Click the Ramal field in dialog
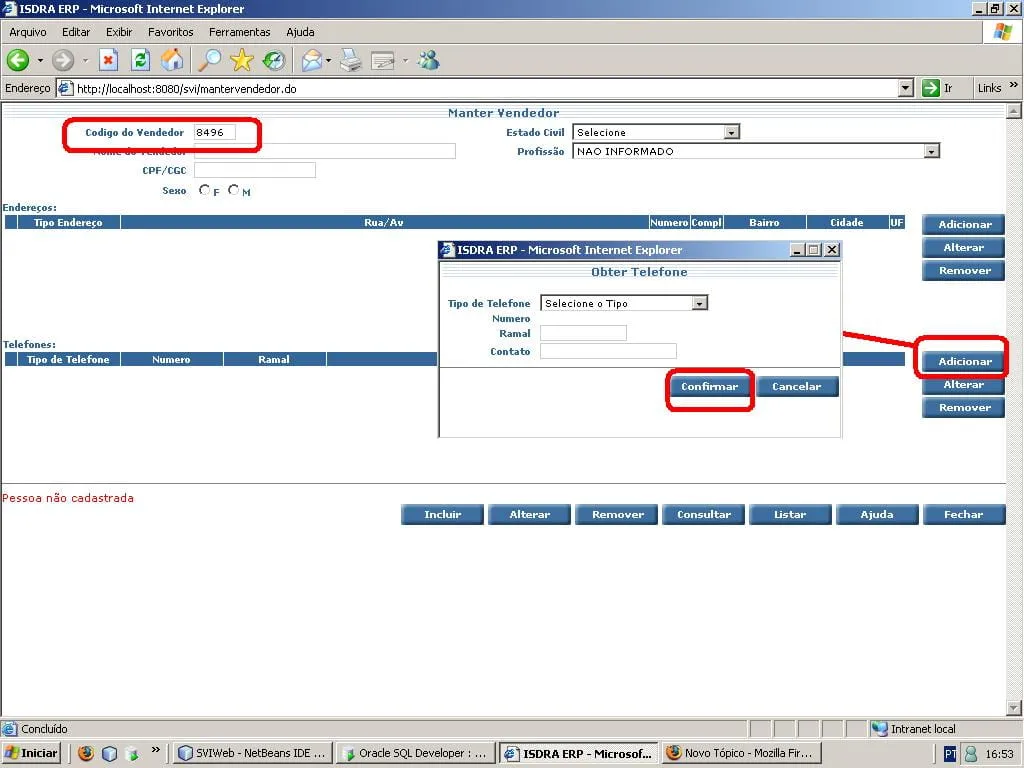 click(x=583, y=333)
